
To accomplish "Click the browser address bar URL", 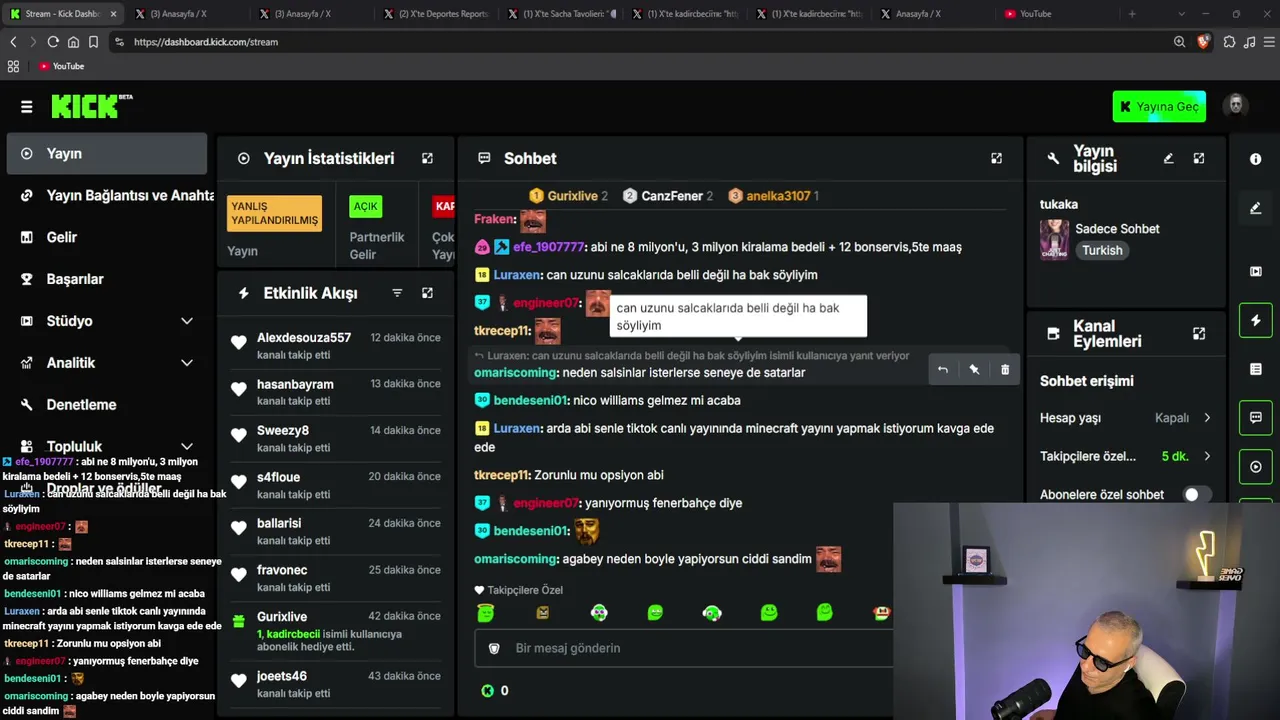I will point(206,42).
